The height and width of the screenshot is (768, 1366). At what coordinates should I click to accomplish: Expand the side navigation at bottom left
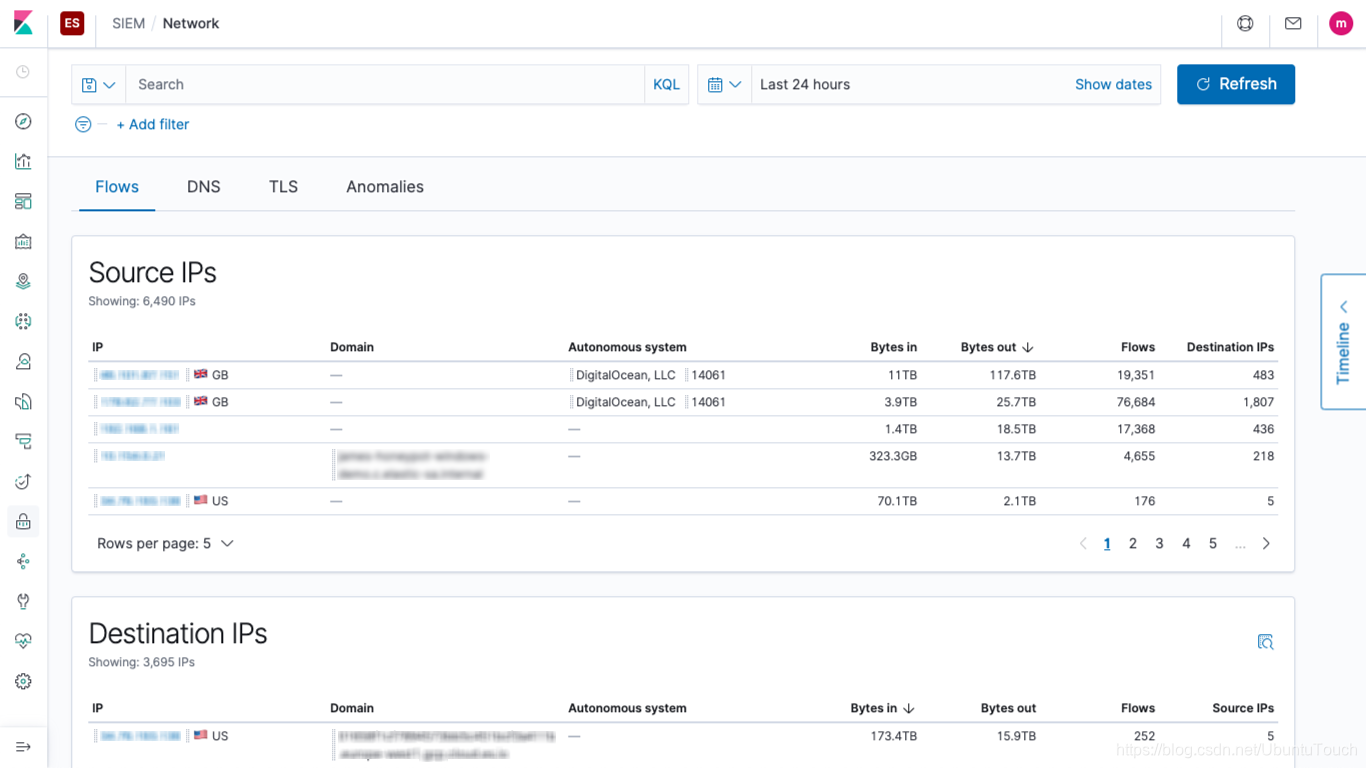click(23, 747)
